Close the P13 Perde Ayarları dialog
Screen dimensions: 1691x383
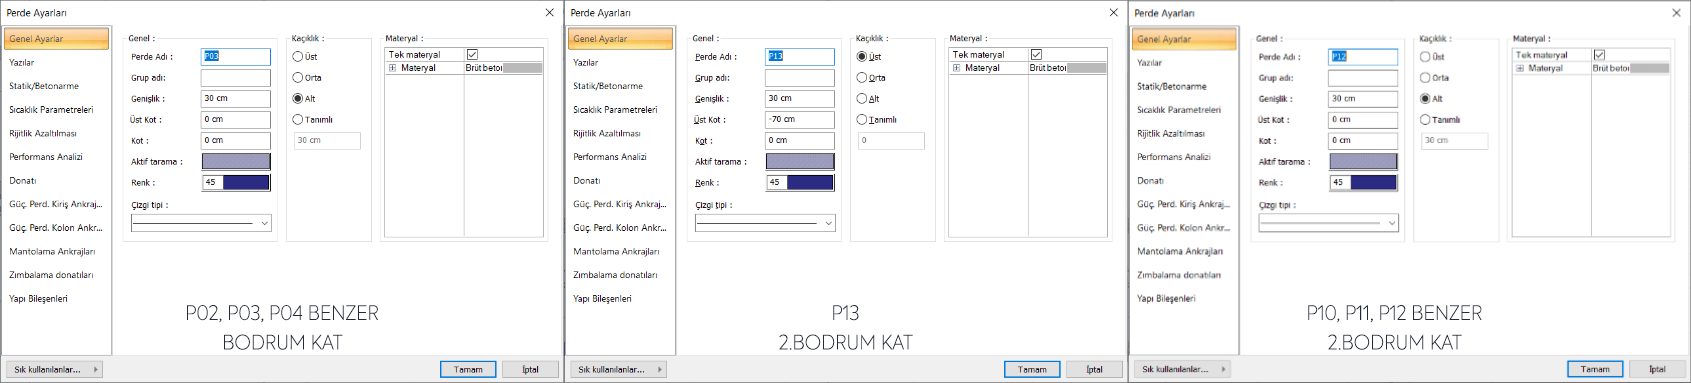tap(1113, 13)
